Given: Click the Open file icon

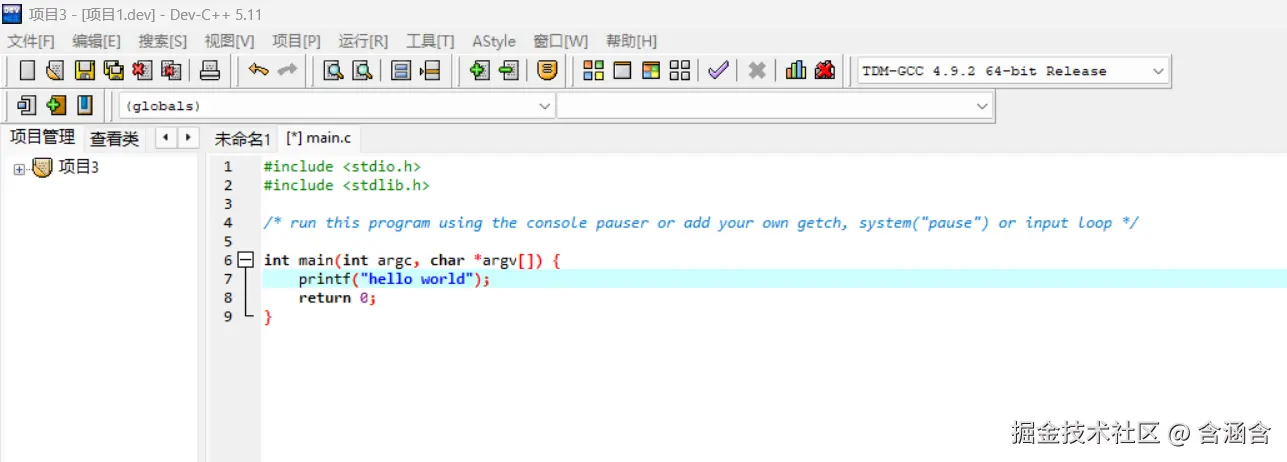Looking at the screenshot, I should 56,71.
